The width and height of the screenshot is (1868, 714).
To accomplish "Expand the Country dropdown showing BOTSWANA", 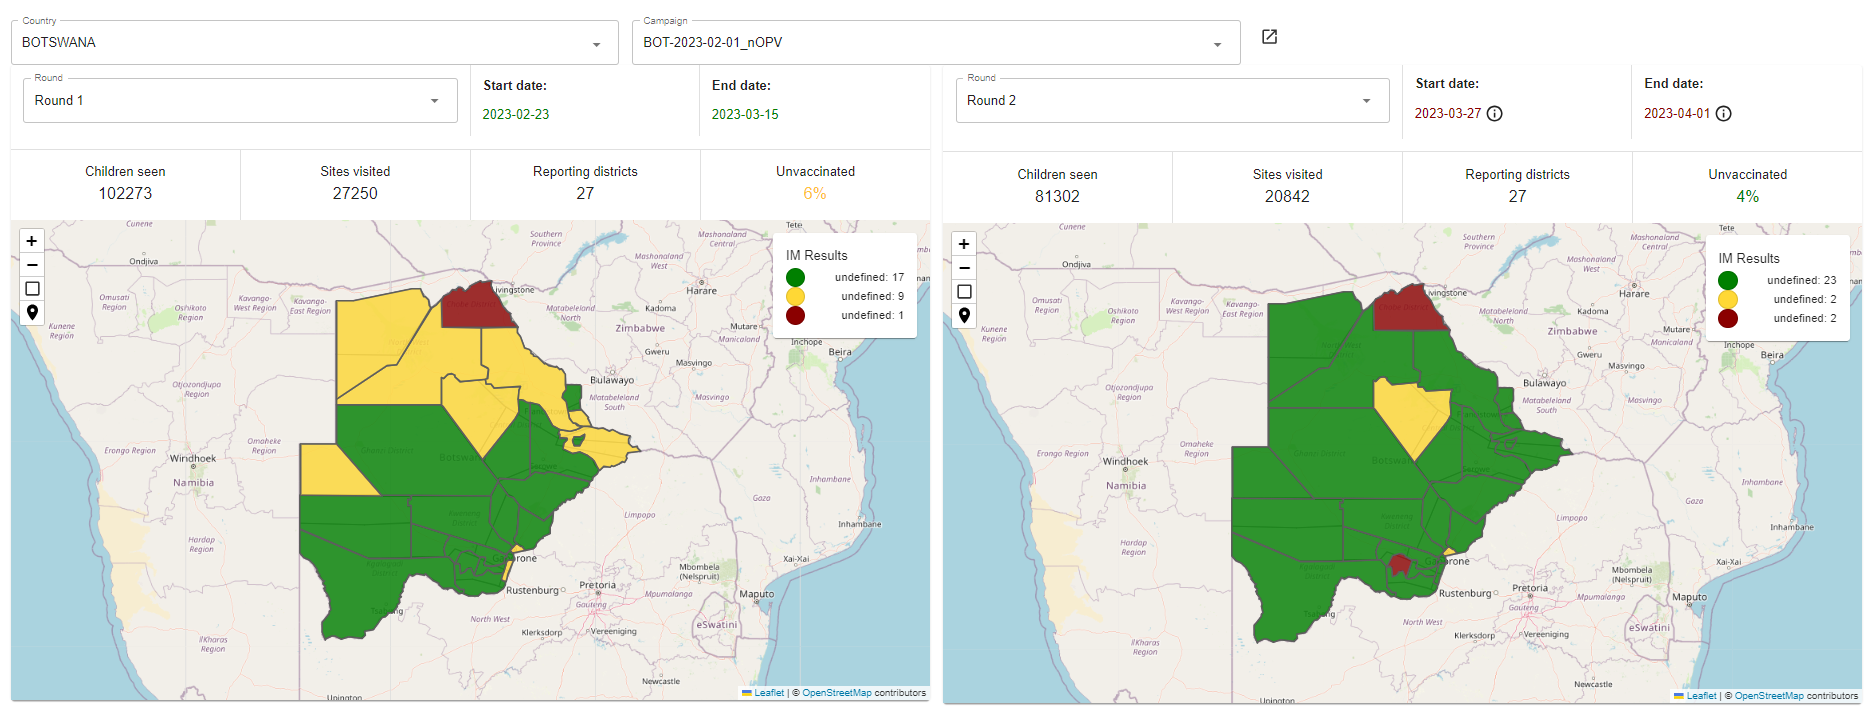I will (596, 44).
